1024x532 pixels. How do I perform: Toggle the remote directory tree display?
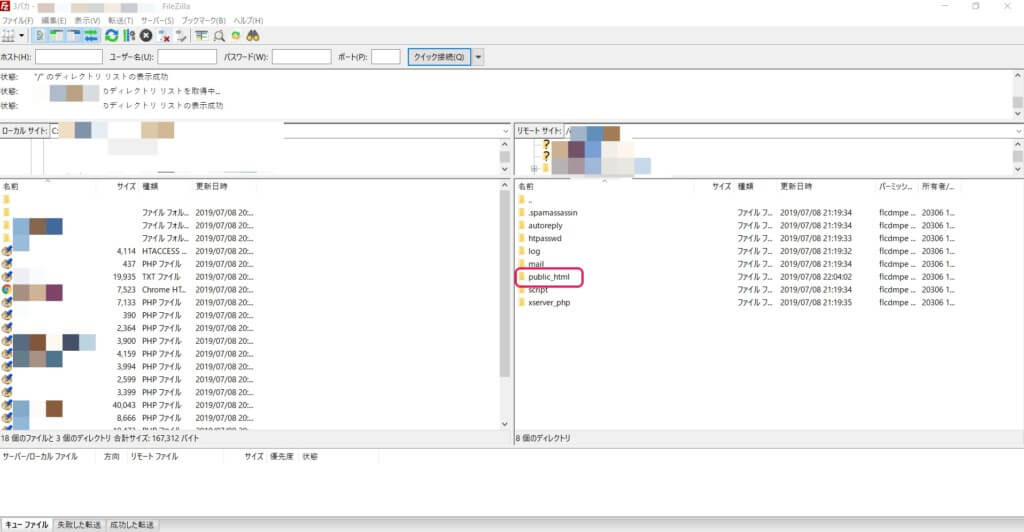point(74,36)
